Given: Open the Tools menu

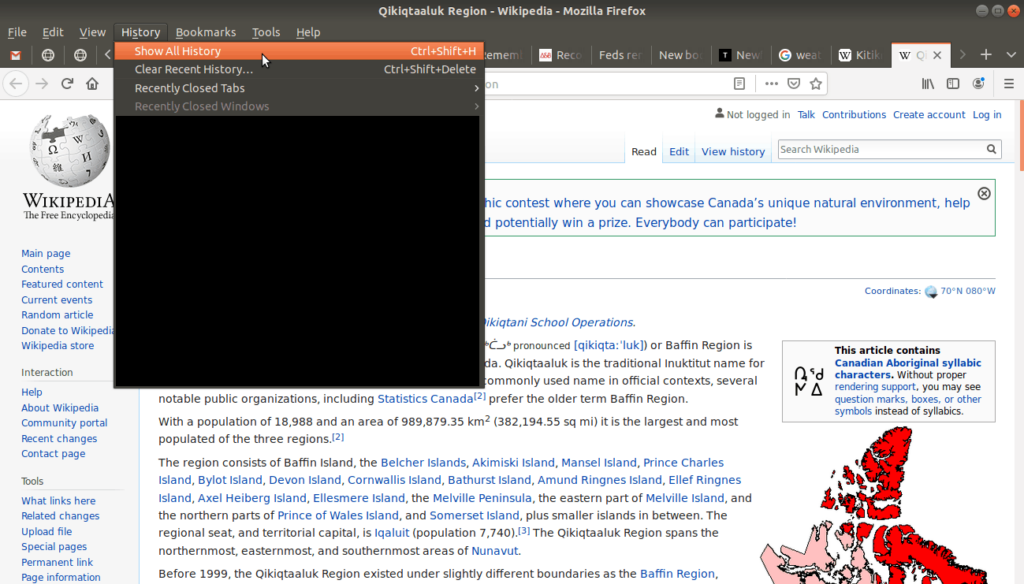Looking at the screenshot, I should click(266, 32).
